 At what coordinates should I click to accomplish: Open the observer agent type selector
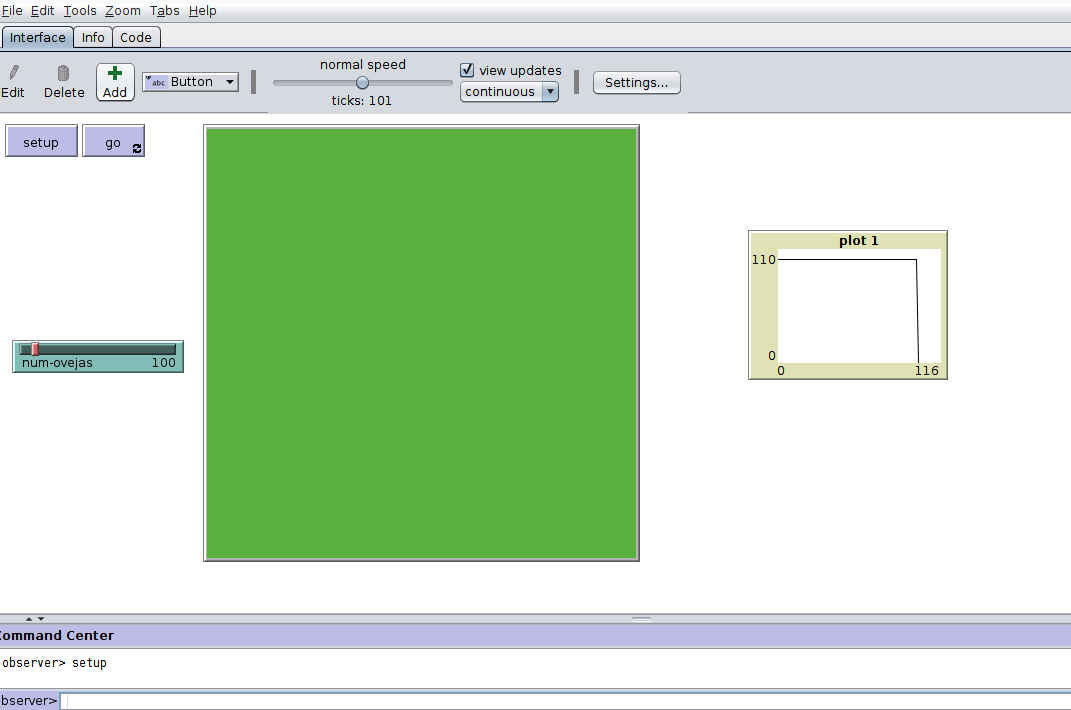tap(29, 701)
